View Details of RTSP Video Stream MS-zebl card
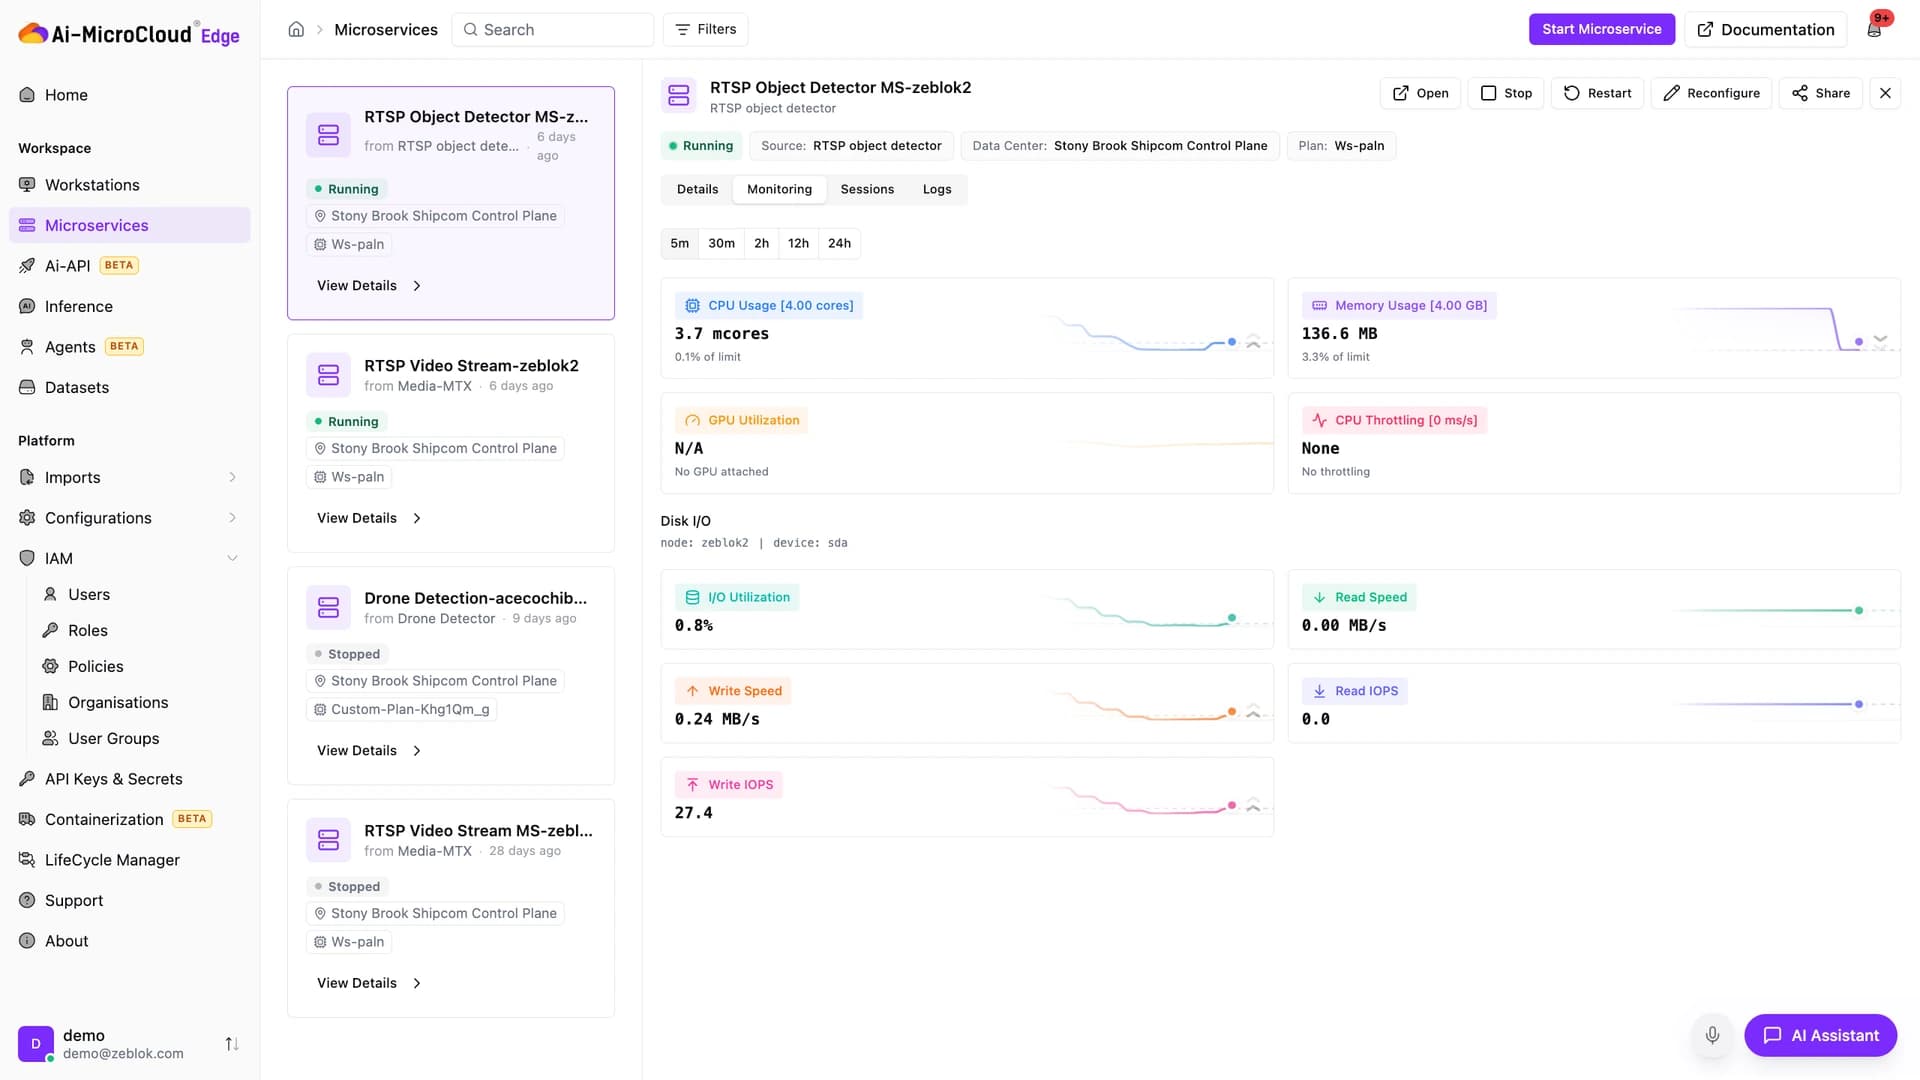 tap(369, 983)
